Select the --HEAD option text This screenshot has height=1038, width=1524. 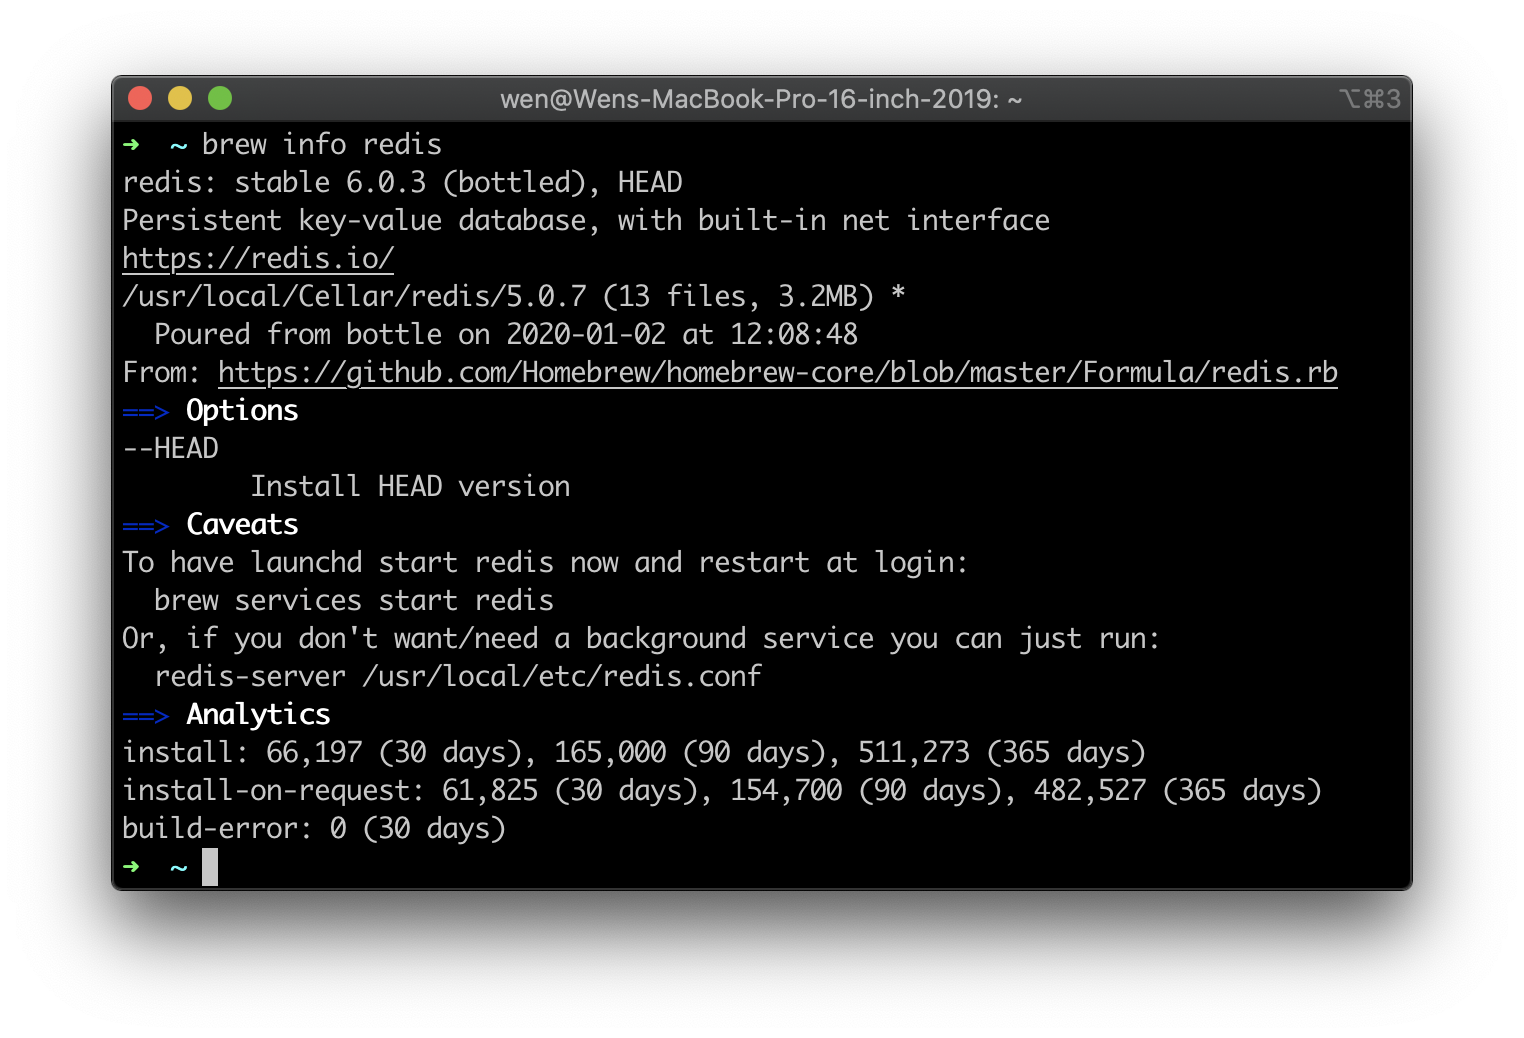click(x=170, y=448)
